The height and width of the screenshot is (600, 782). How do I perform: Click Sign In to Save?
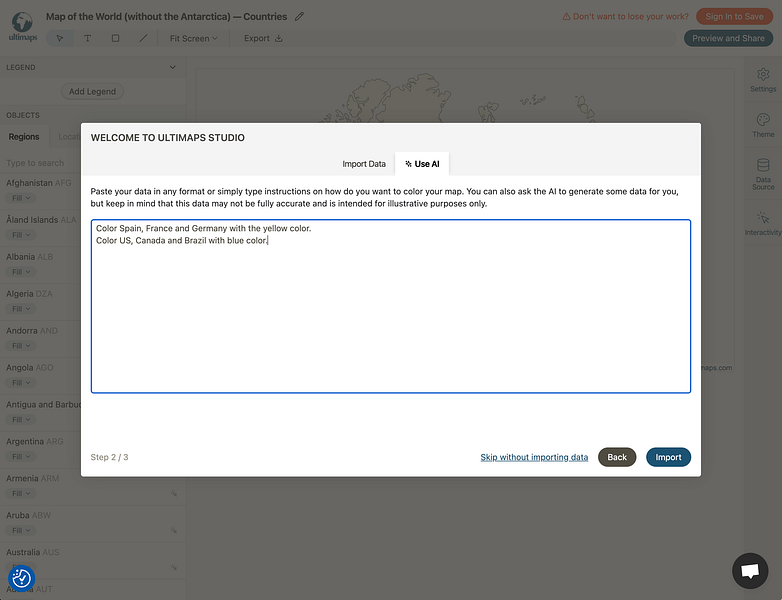click(x=734, y=16)
